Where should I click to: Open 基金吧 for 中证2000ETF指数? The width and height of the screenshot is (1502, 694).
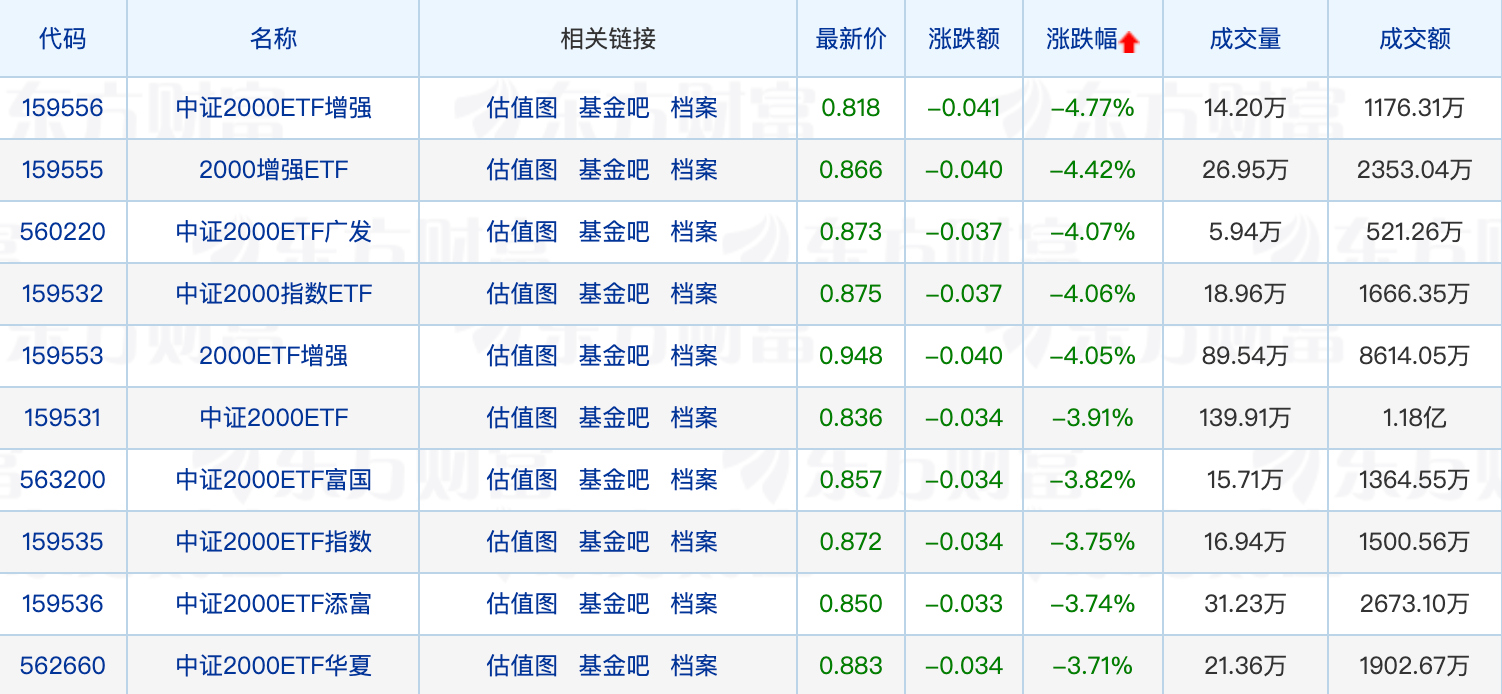(614, 541)
